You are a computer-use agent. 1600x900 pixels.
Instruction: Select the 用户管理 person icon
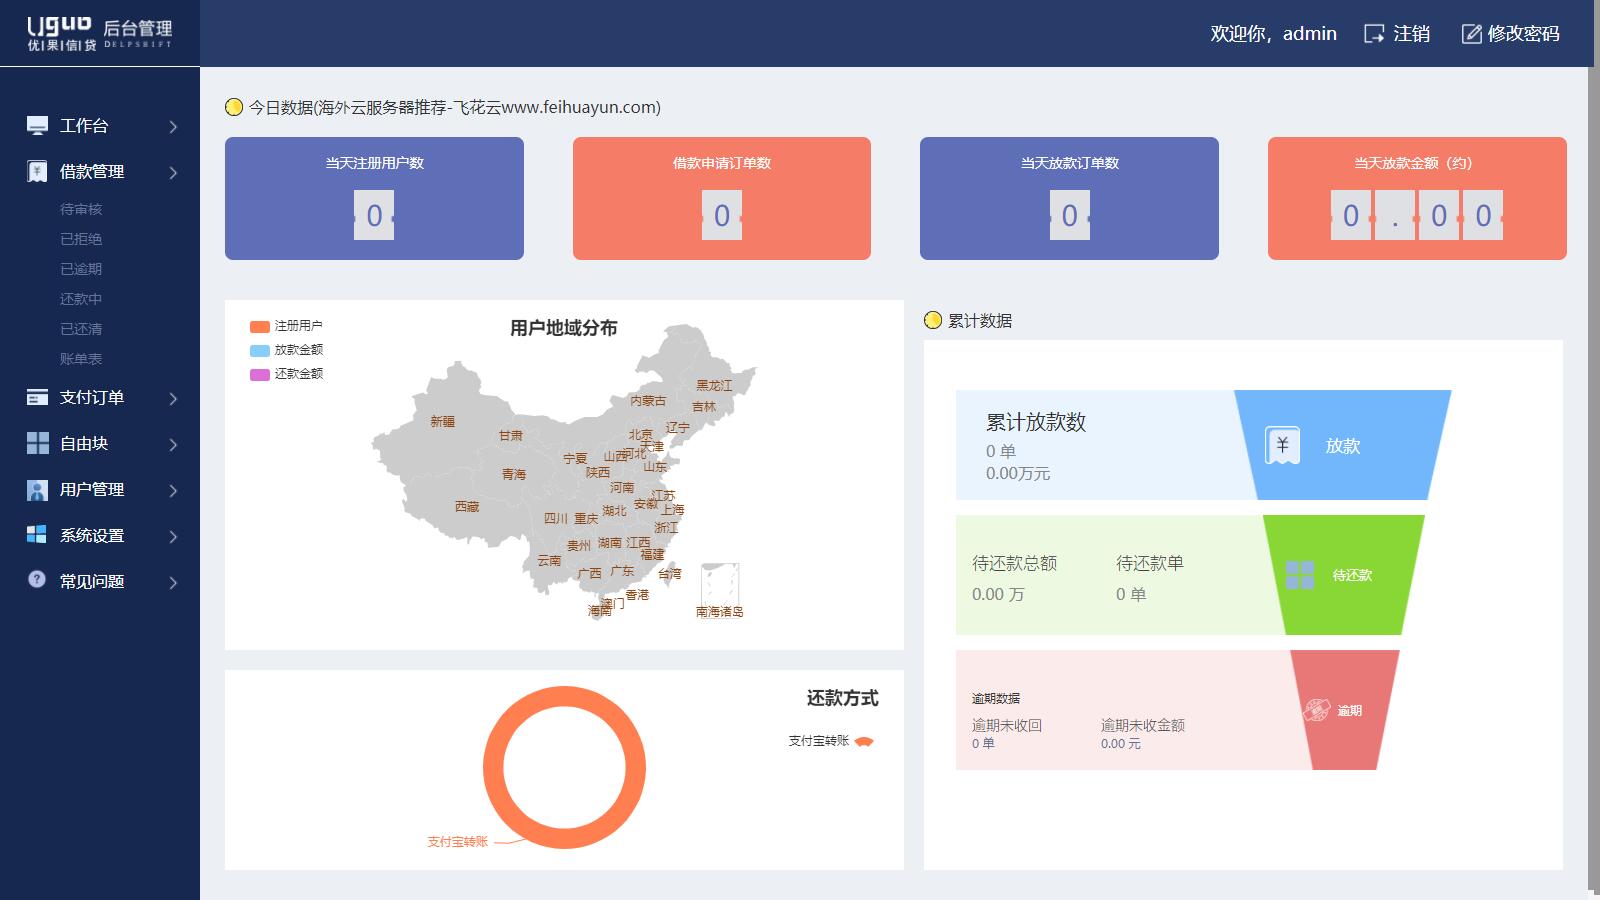pos(37,489)
